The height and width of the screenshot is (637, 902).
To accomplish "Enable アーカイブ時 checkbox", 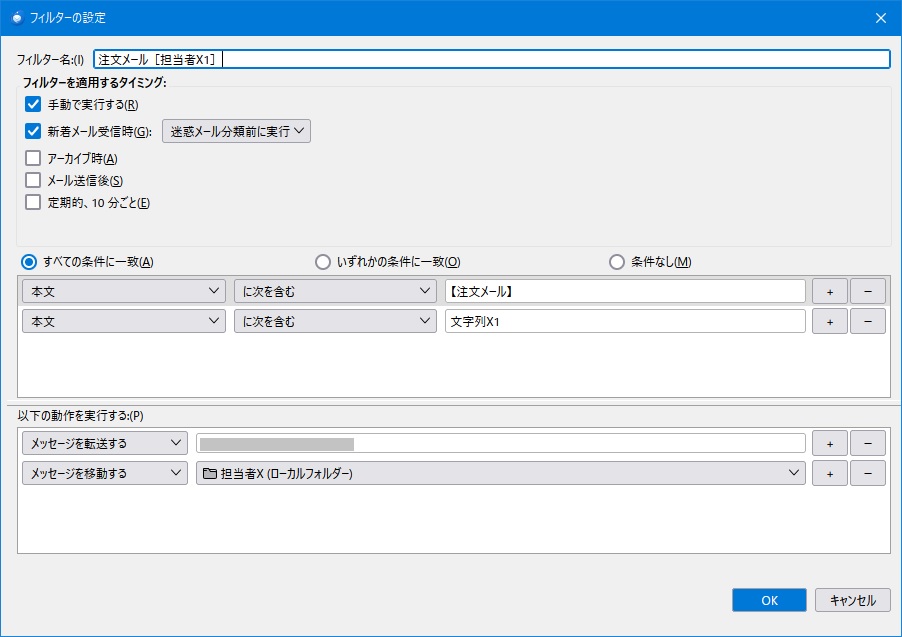I will (33, 158).
